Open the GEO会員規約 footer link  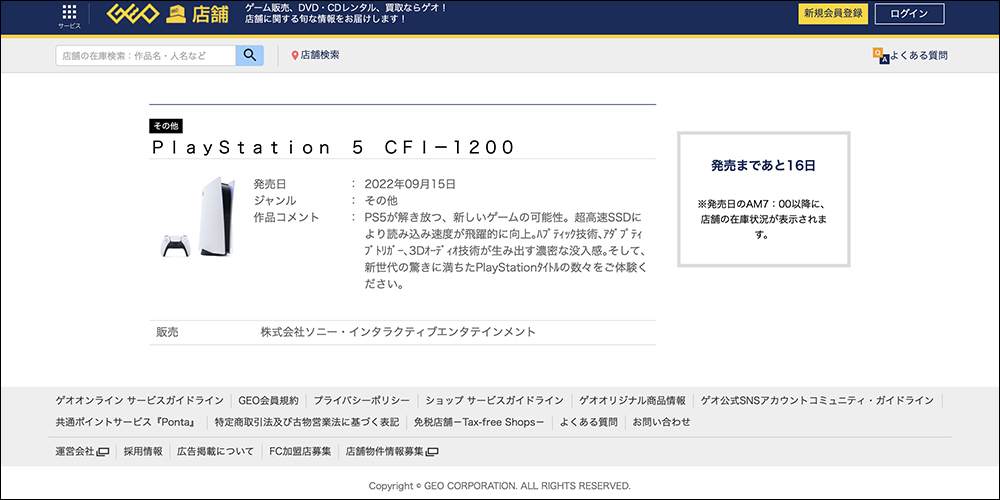coord(269,400)
